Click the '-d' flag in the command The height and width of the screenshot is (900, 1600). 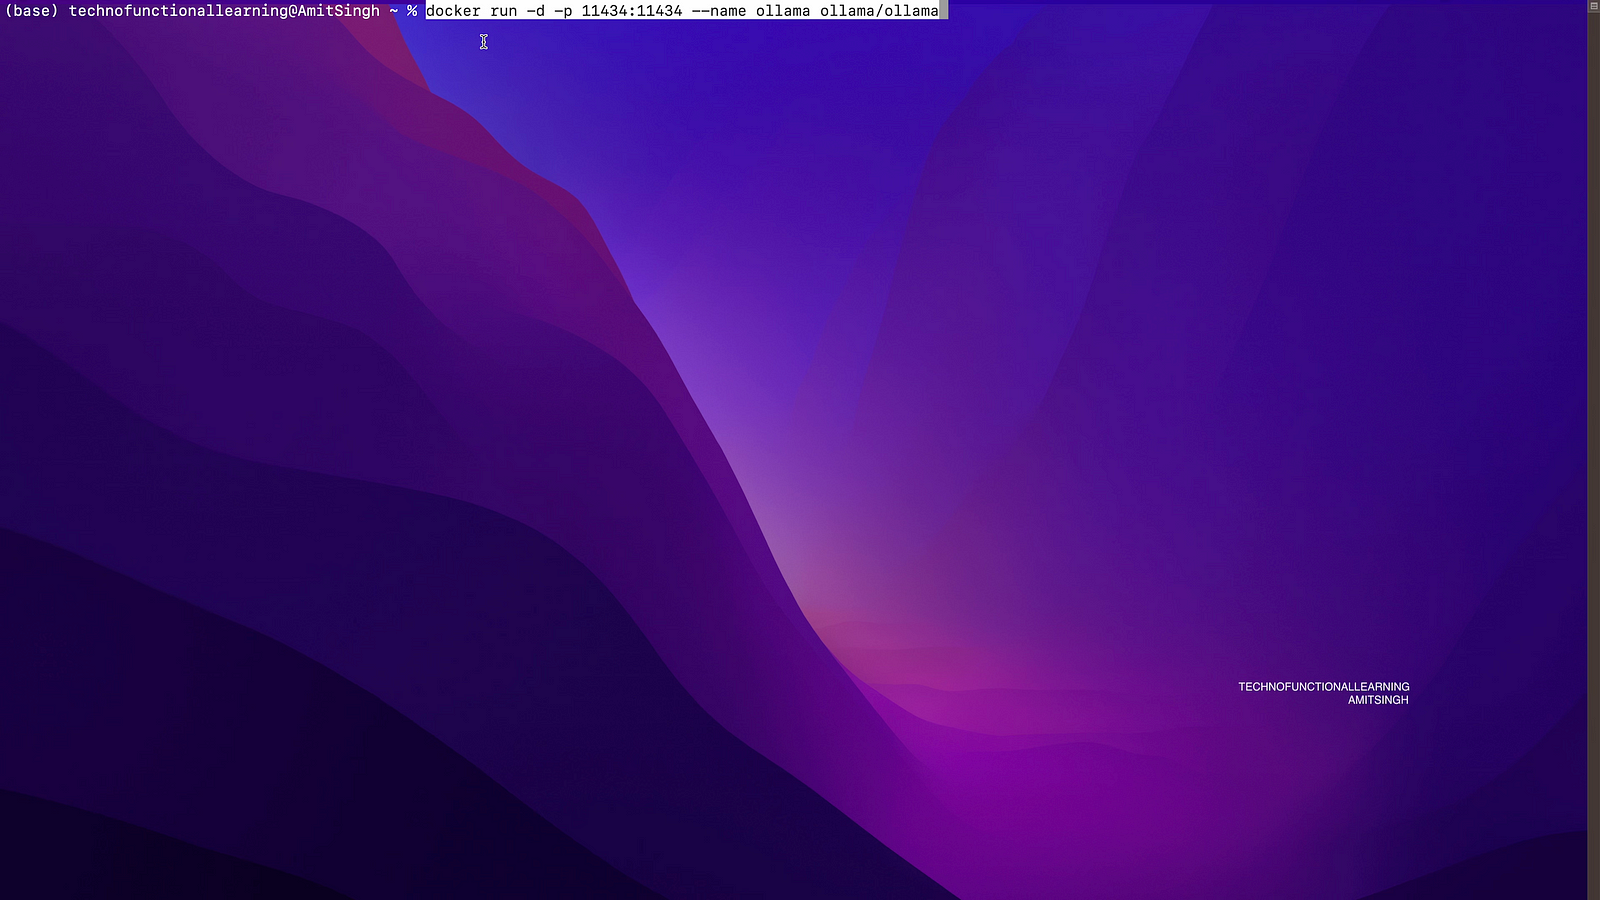[535, 11]
